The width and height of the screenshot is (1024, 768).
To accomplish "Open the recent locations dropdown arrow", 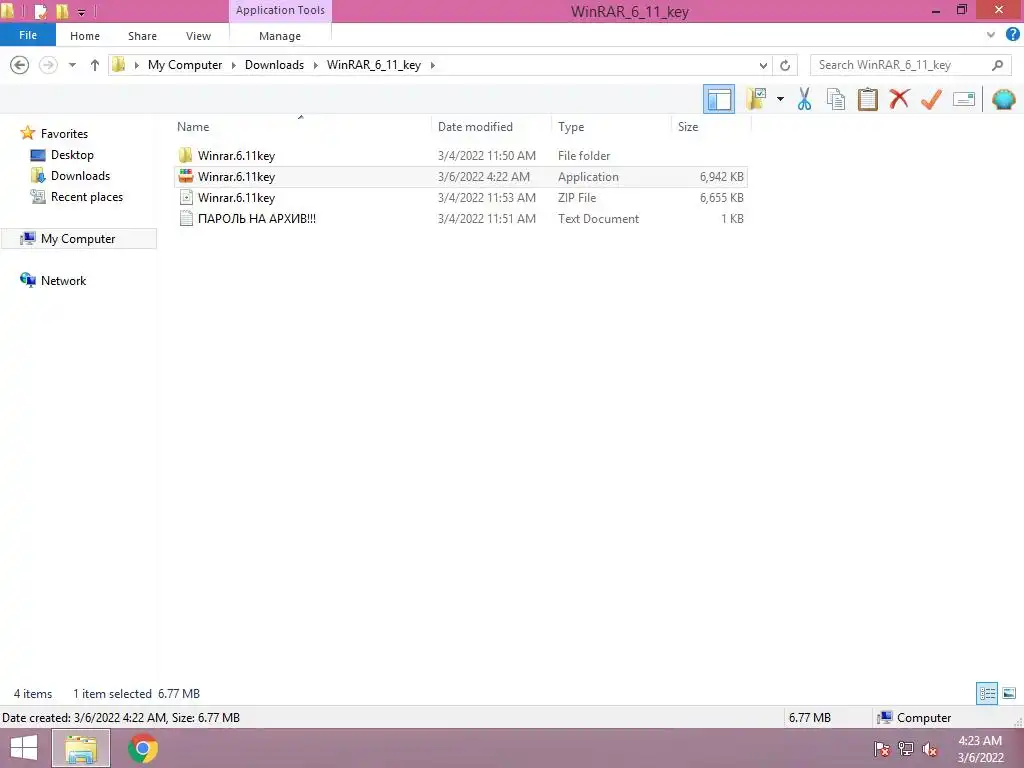I will point(72,65).
